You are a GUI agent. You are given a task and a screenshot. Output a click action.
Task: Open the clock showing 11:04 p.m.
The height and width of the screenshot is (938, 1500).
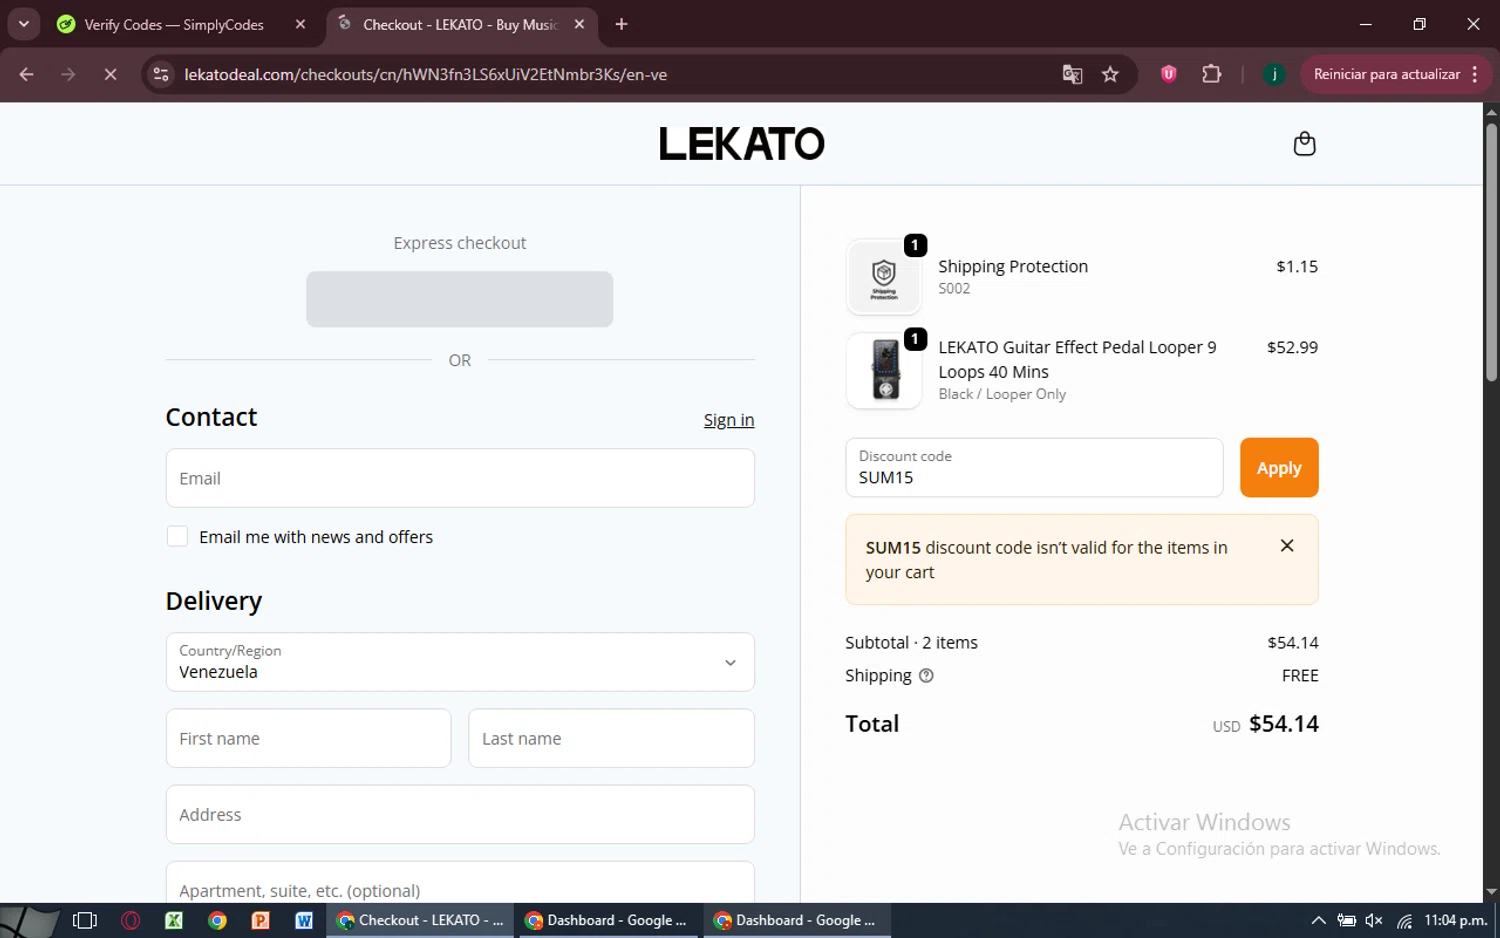click(x=1455, y=920)
